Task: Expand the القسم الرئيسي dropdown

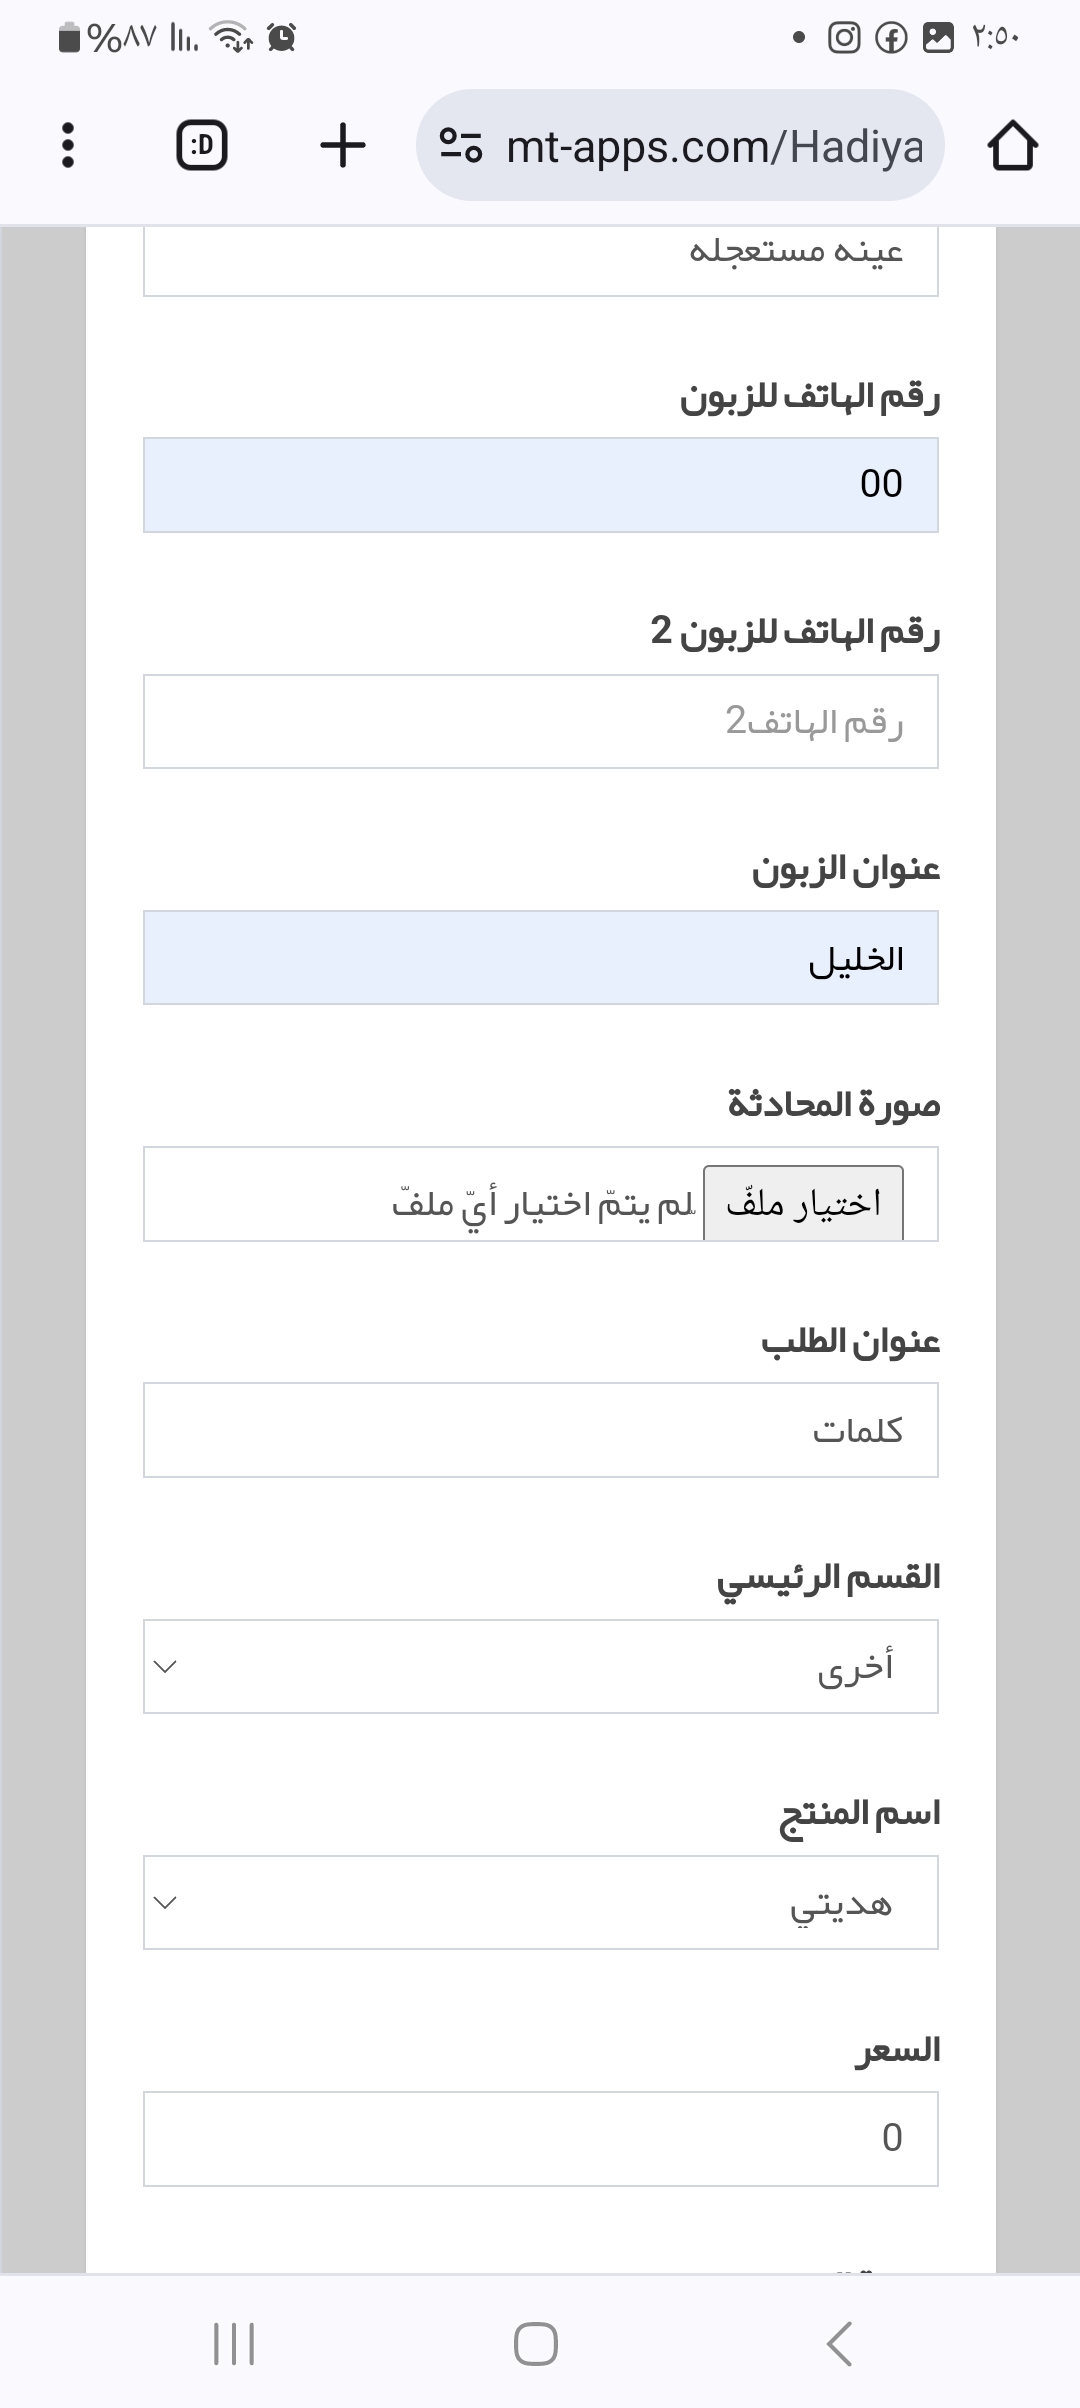Action: tap(540, 1666)
